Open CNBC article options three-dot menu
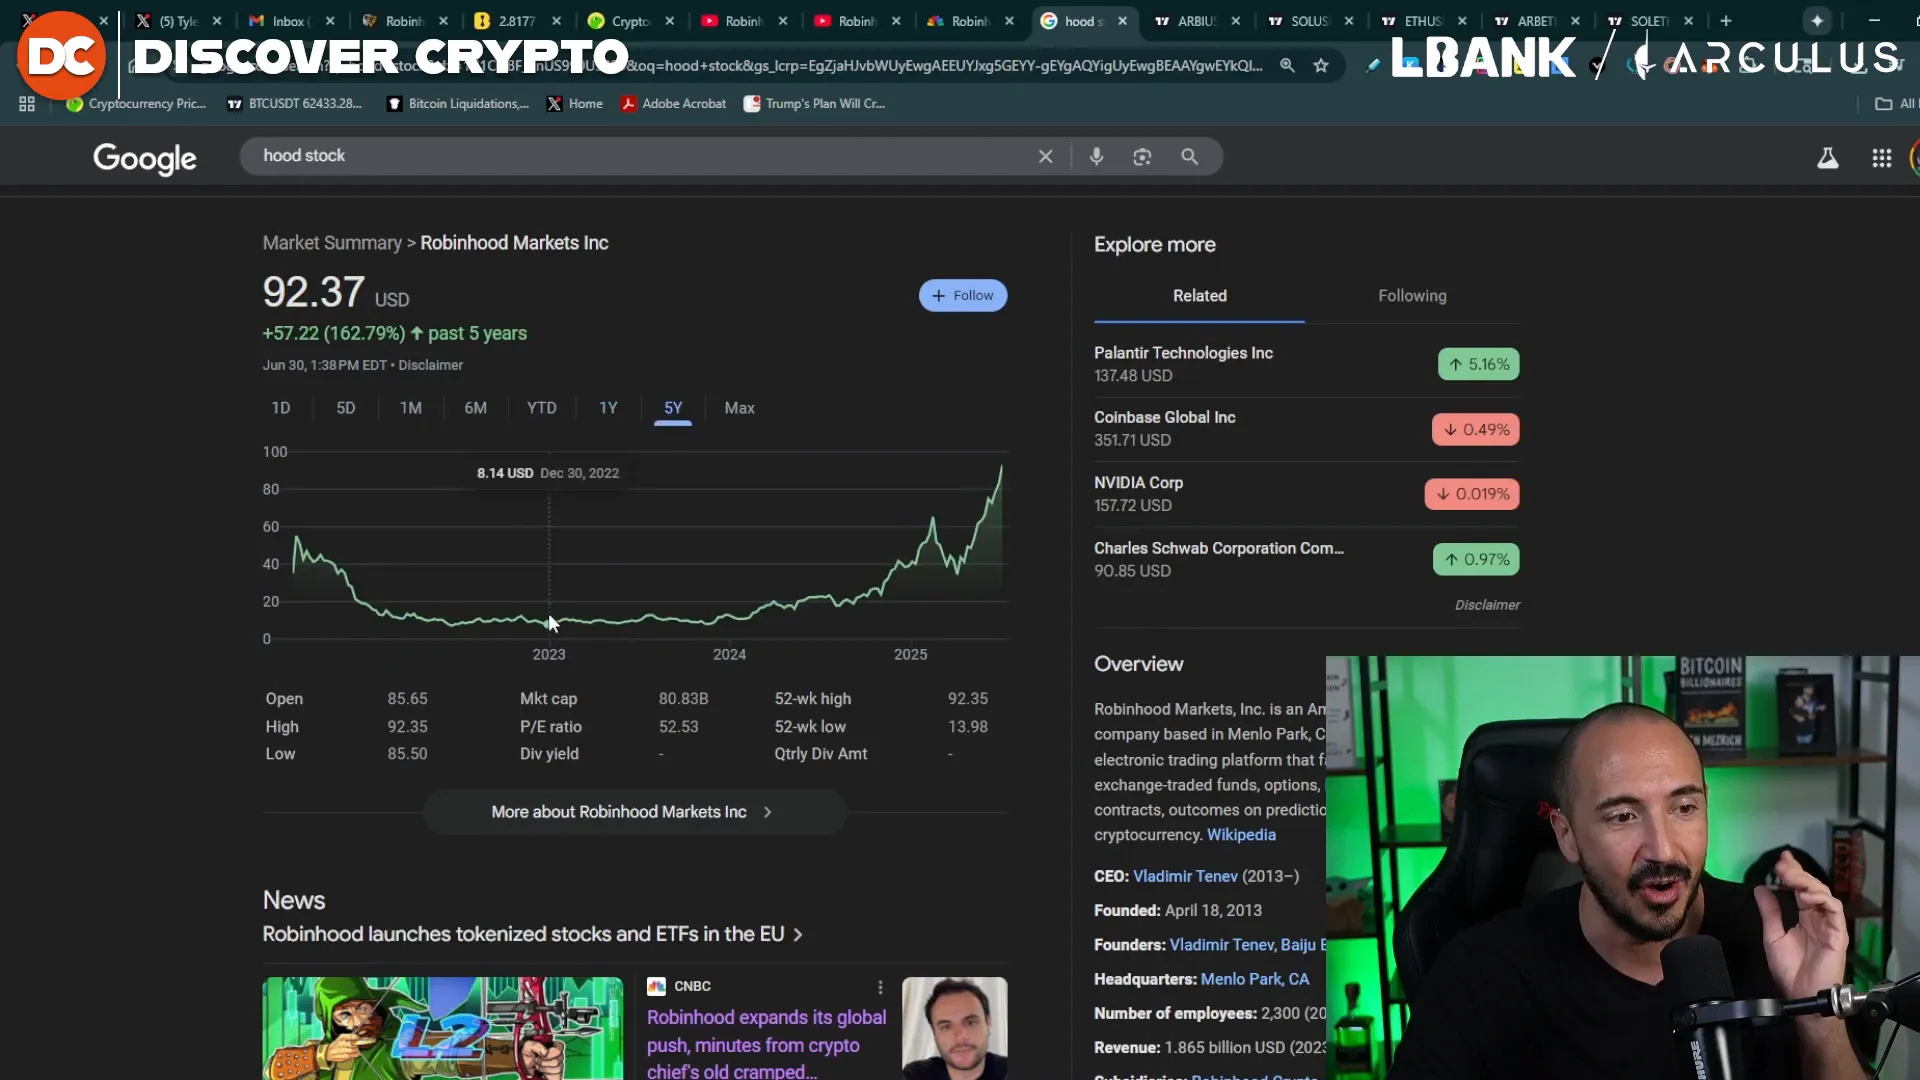1920x1080 pixels. pyautogui.click(x=880, y=987)
